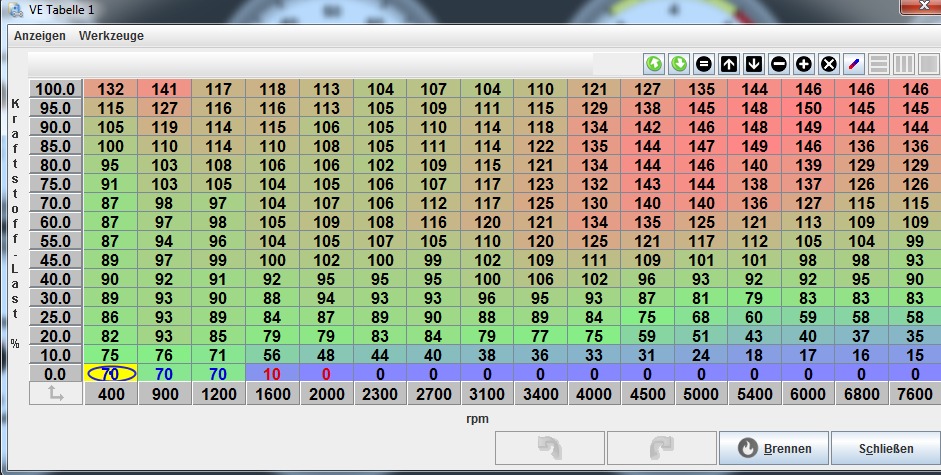
Task: Open the Werkzeuge menu
Action: (x=111, y=36)
